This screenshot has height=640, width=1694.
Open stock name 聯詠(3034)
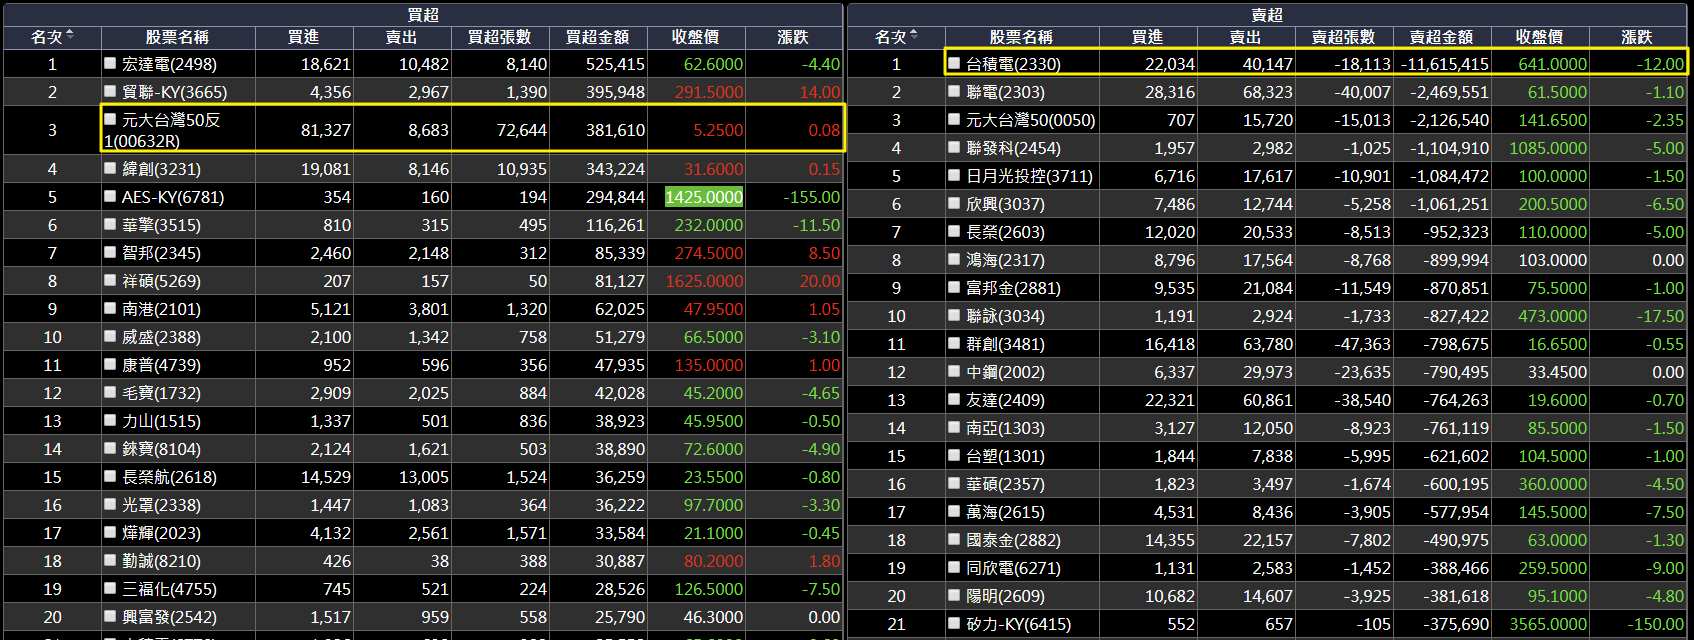1005,316
